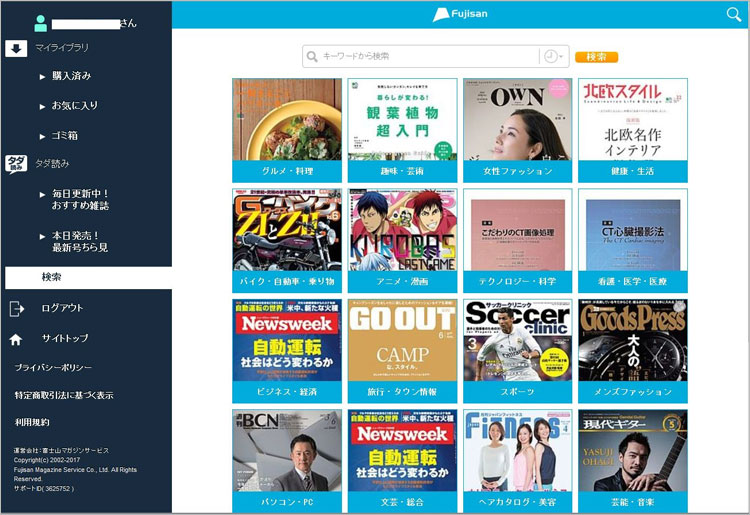Click the magnifier icon in the header
Viewport: 750px width, 515px height.
734,14
